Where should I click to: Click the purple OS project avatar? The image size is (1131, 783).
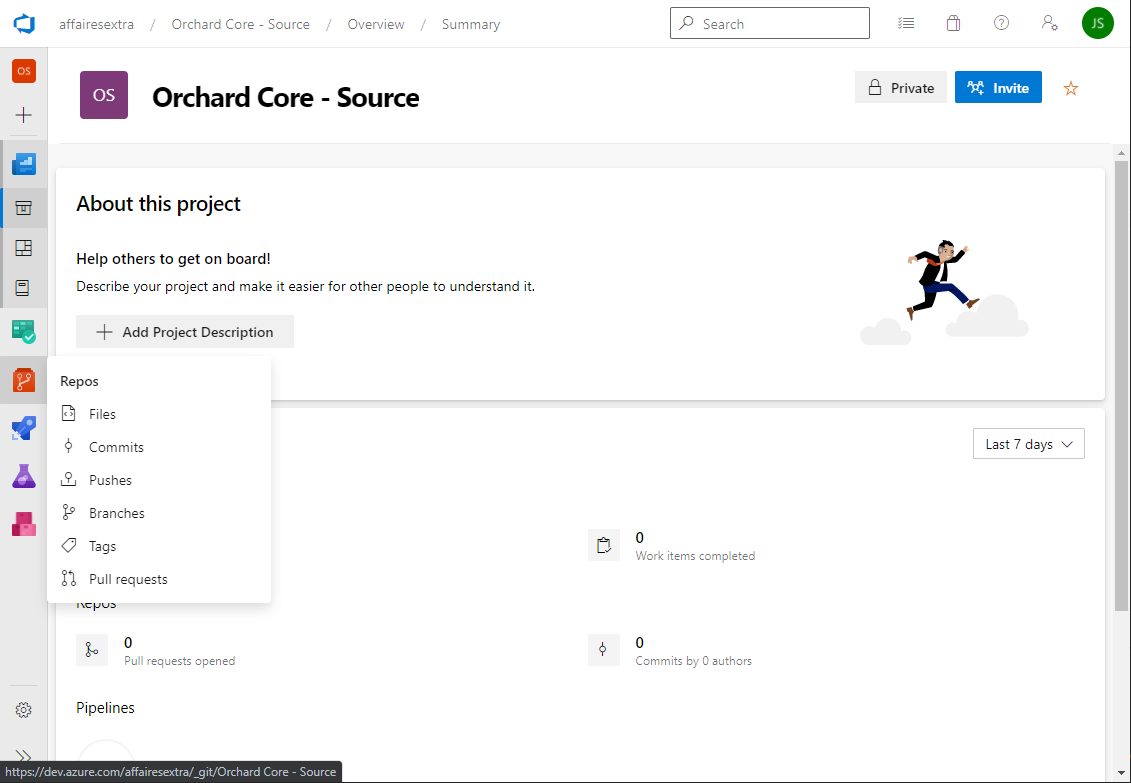(104, 95)
